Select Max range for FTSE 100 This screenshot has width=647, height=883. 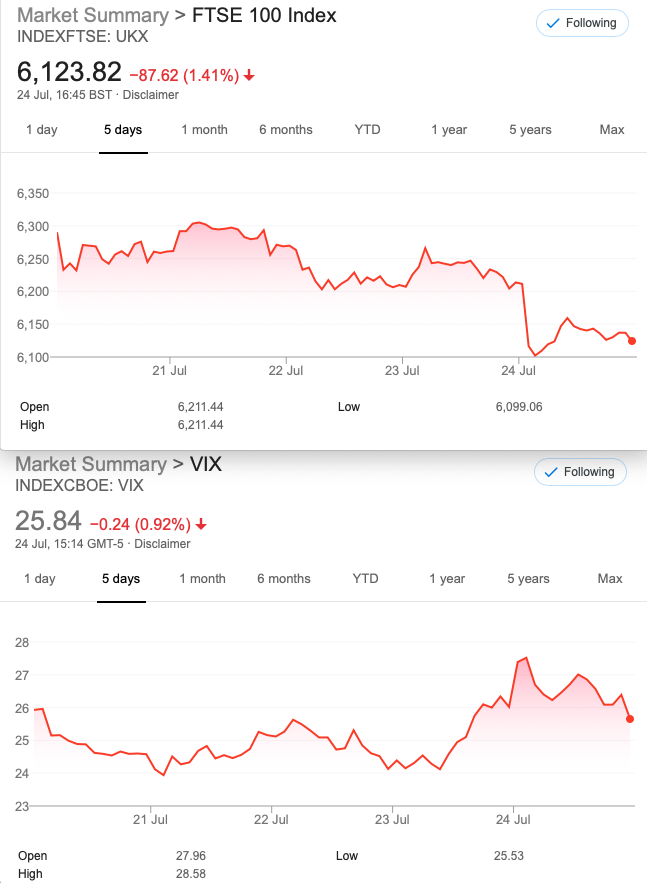612,130
